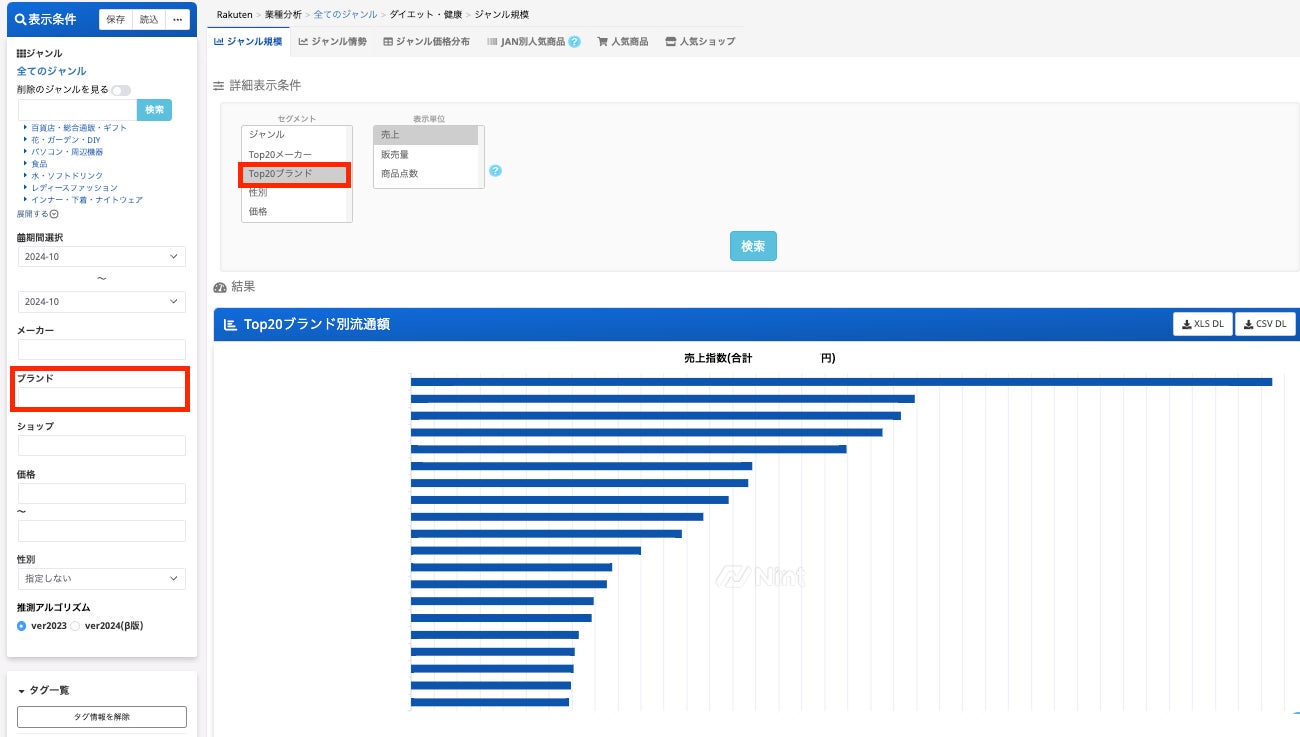The width and height of the screenshot is (1300, 737).
Task: Click the blue help icon beside JAN別人気商品
Action: click(x=574, y=42)
